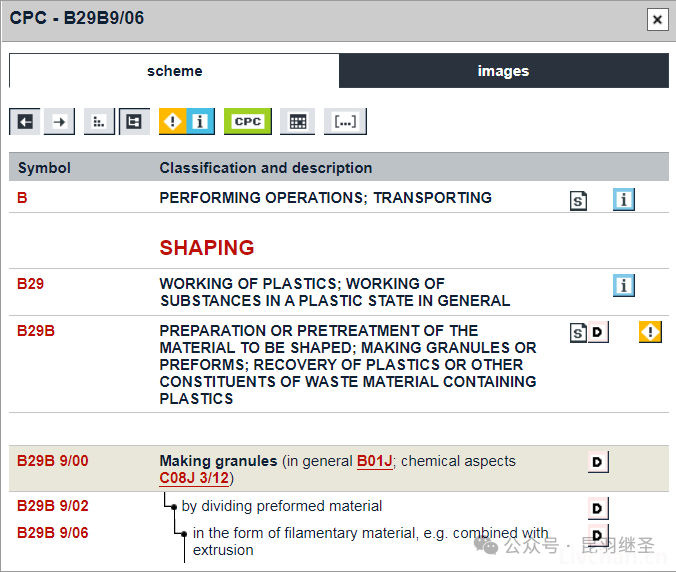Open the S icon in B29B row

[x=578, y=332]
